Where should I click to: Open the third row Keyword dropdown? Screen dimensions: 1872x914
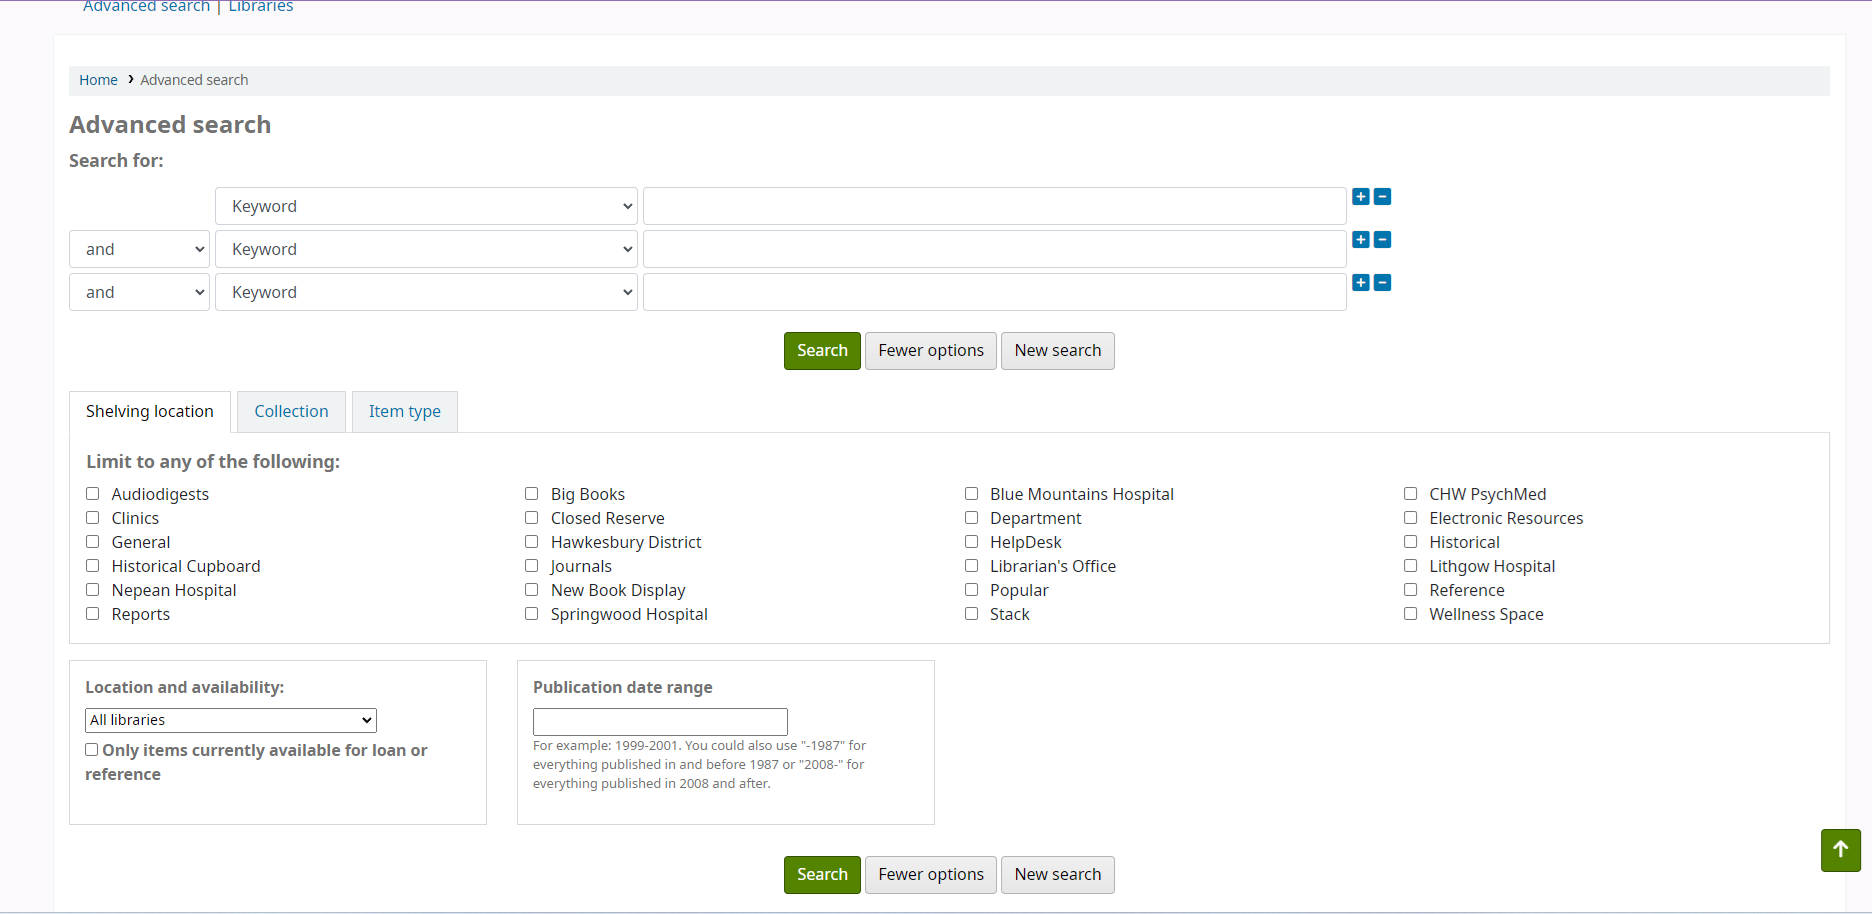pyautogui.click(x=426, y=292)
